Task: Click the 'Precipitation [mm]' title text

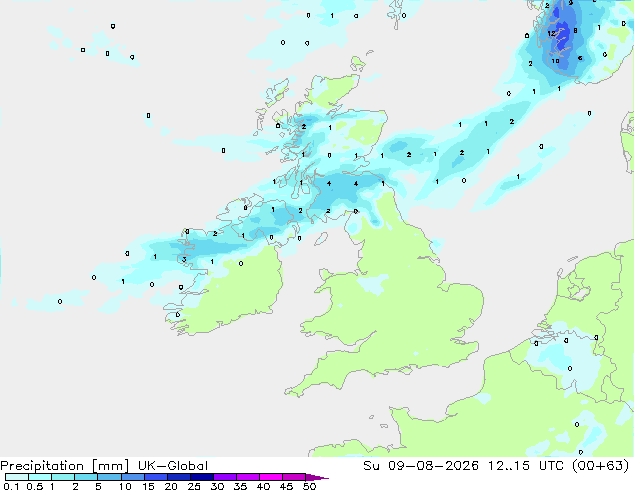Action: click(x=64, y=466)
